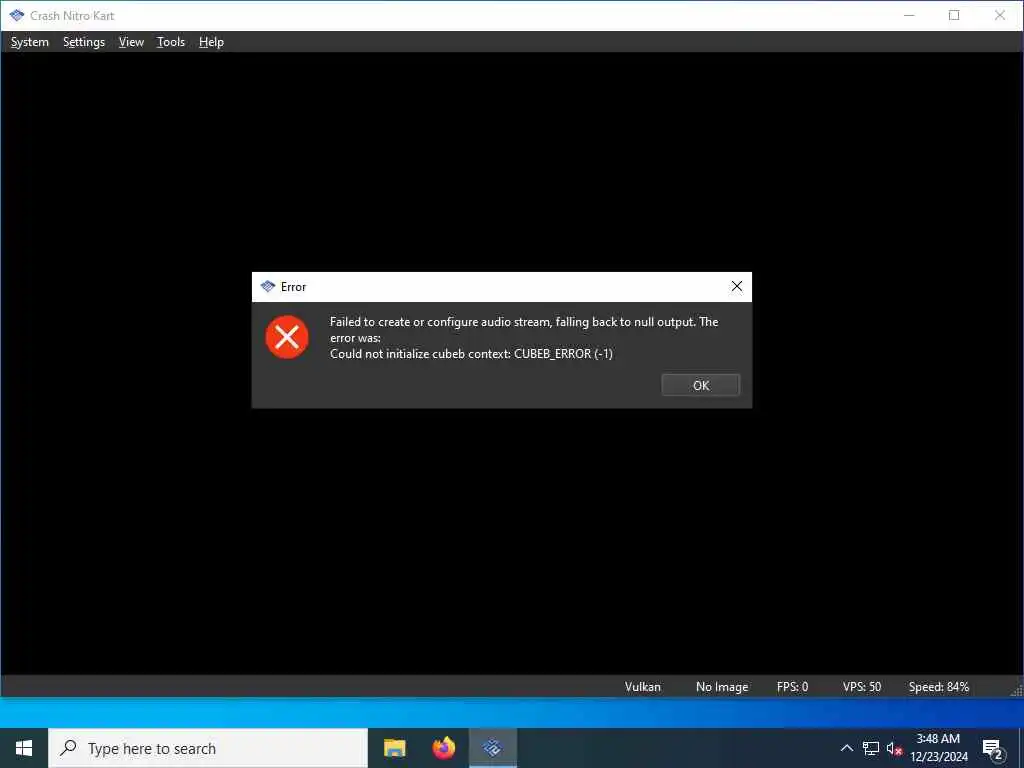Open the View menu
Image resolution: width=1024 pixels, height=768 pixels.
pyautogui.click(x=131, y=42)
